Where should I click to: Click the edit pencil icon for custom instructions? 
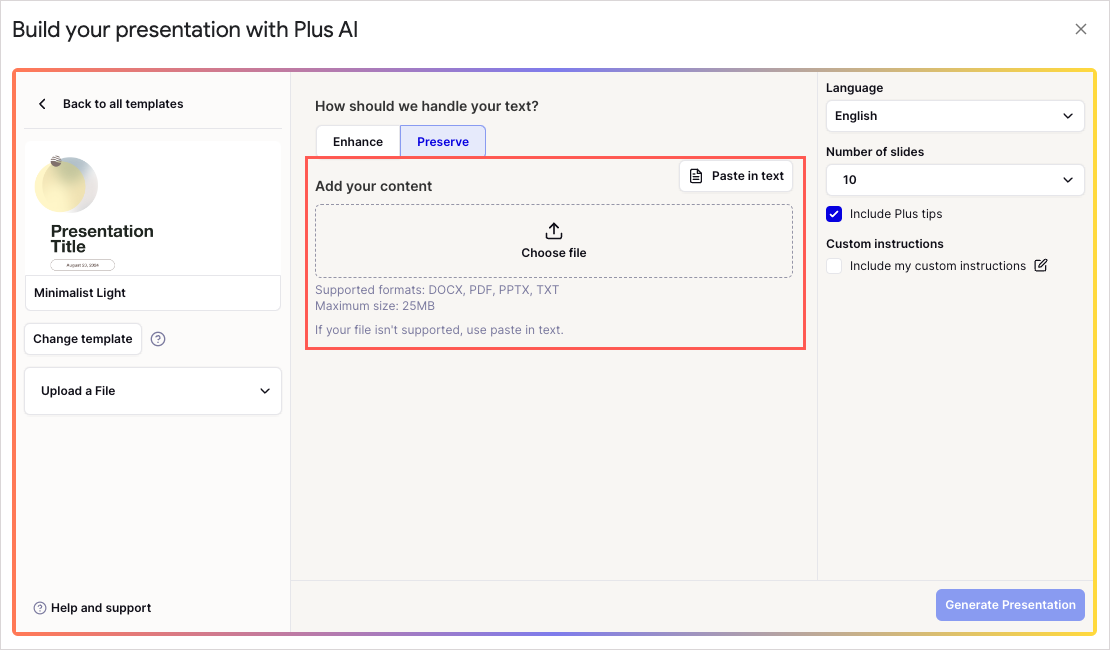coord(1041,266)
